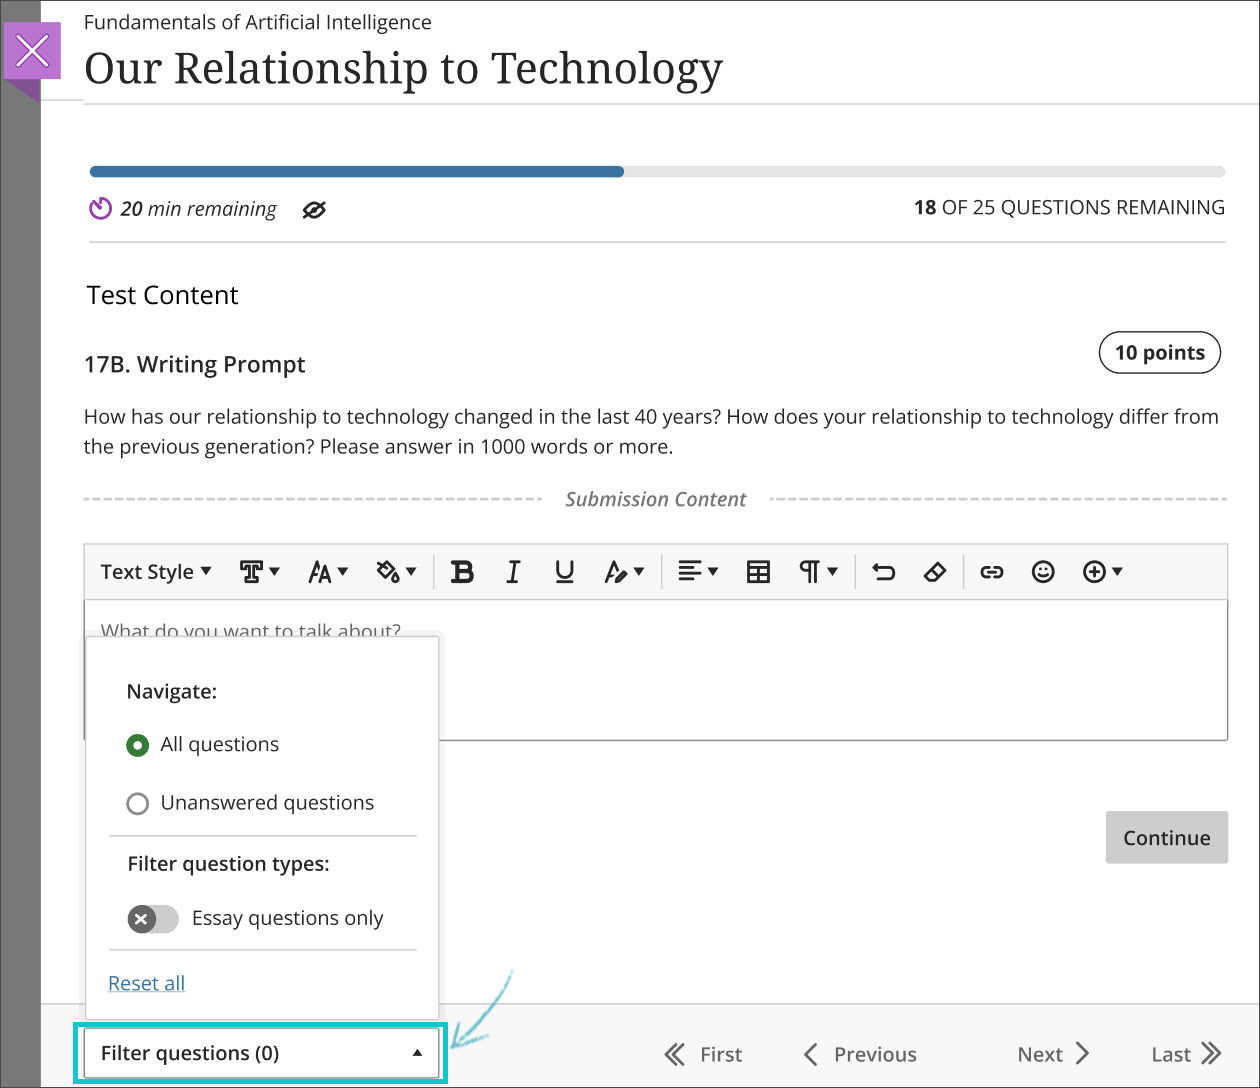Image resolution: width=1260 pixels, height=1088 pixels.
Task: Insert a table into the submission
Action: [x=758, y=571]
